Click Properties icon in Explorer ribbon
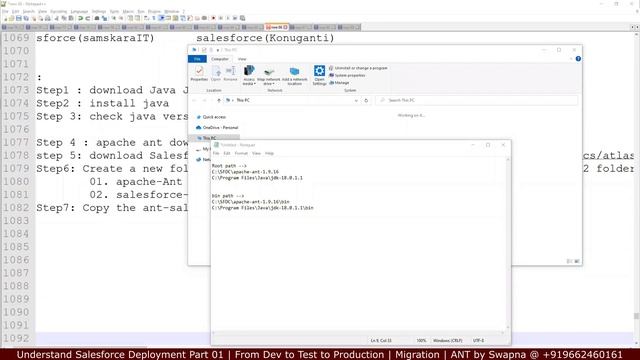The image size is (640, 360). click(199, 71)
